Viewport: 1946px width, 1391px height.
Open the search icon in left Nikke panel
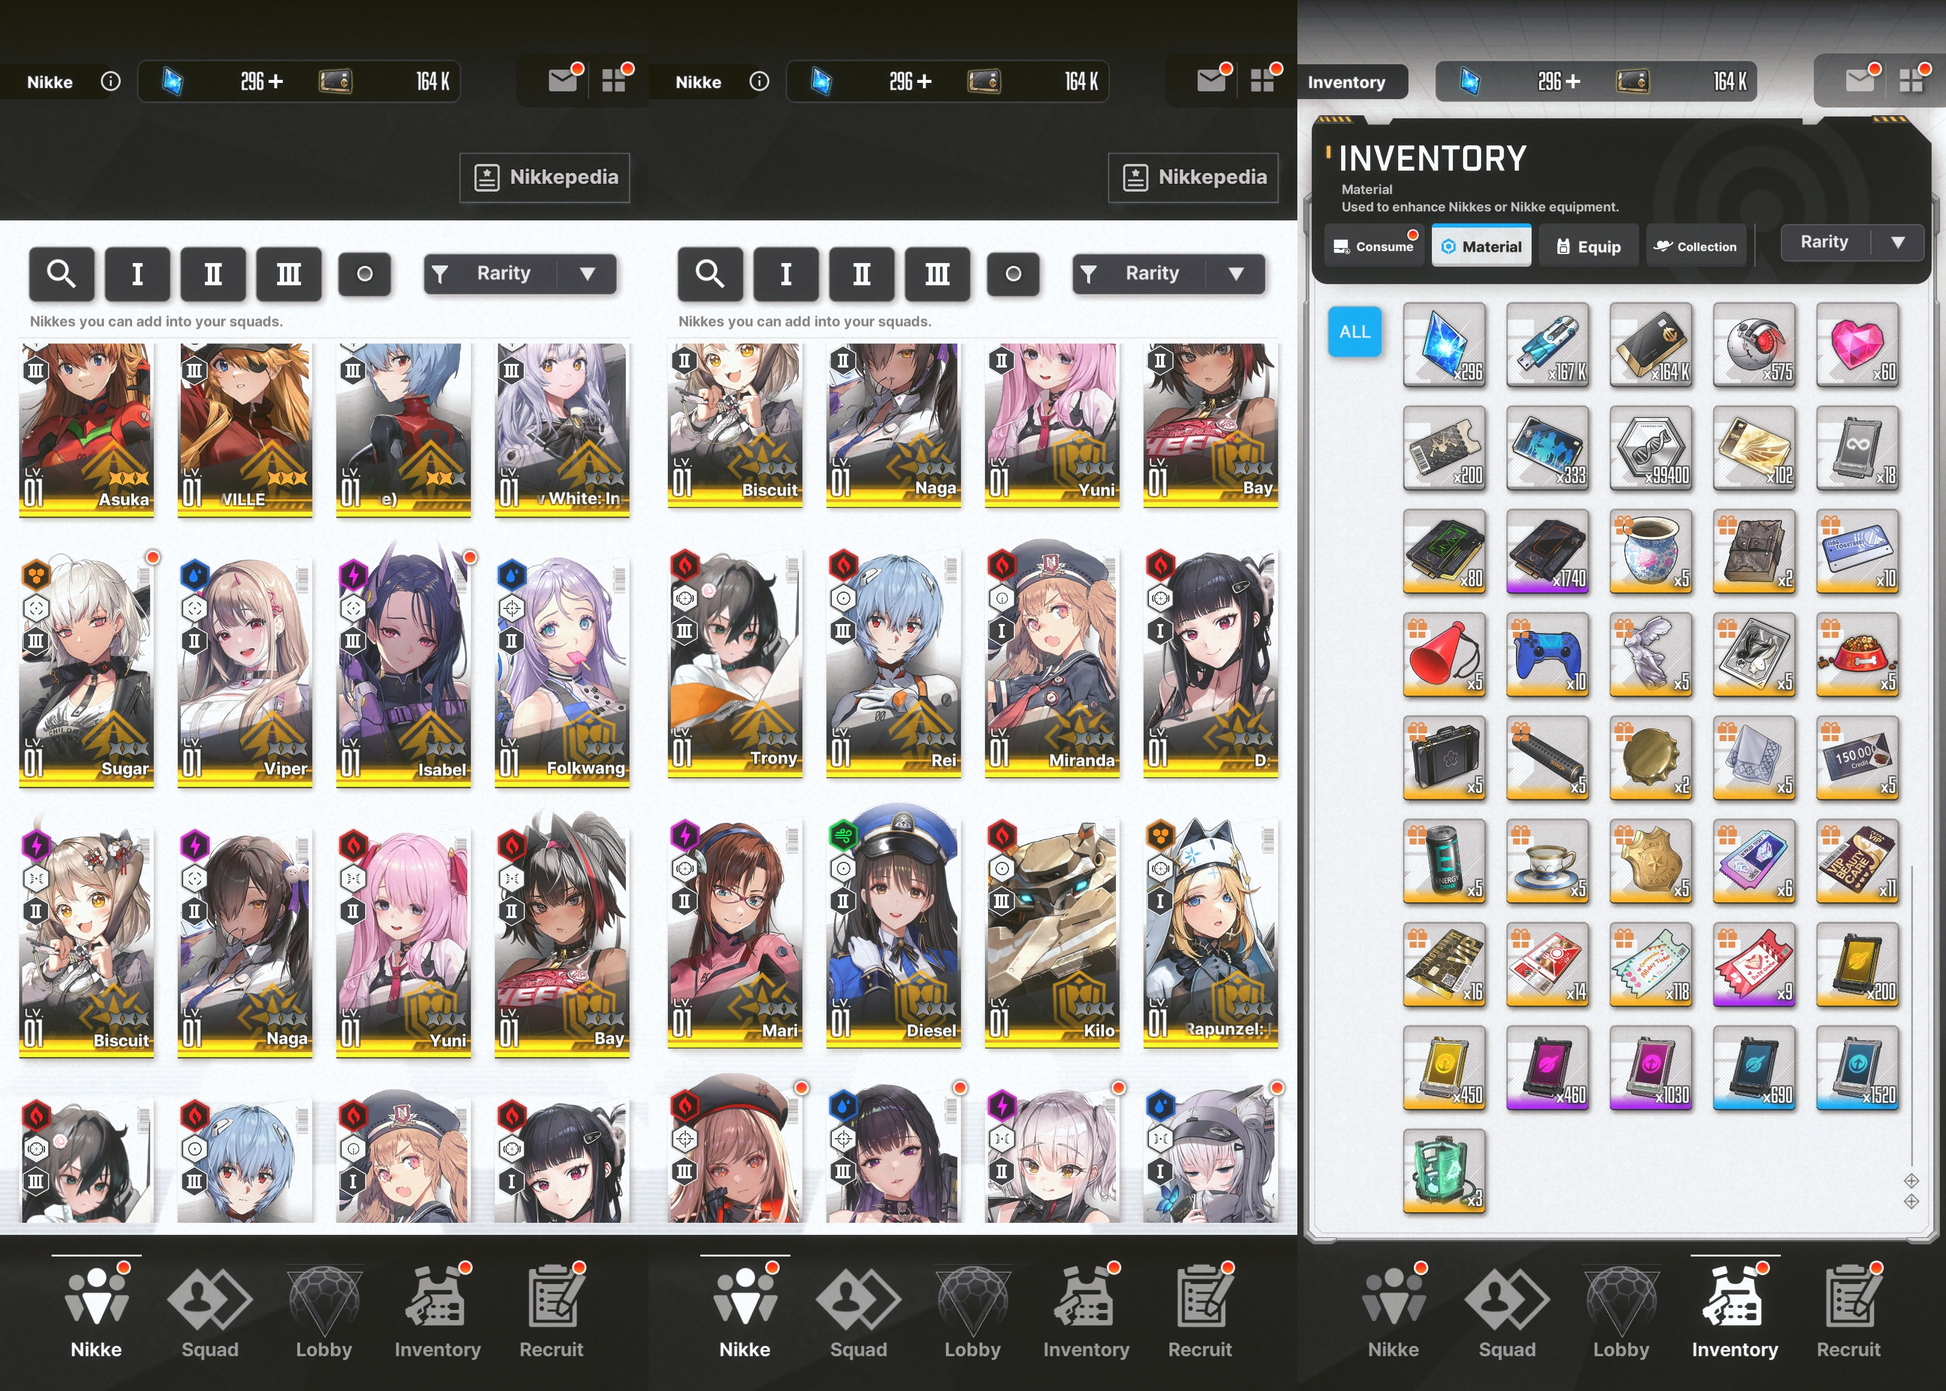point(62,274)
